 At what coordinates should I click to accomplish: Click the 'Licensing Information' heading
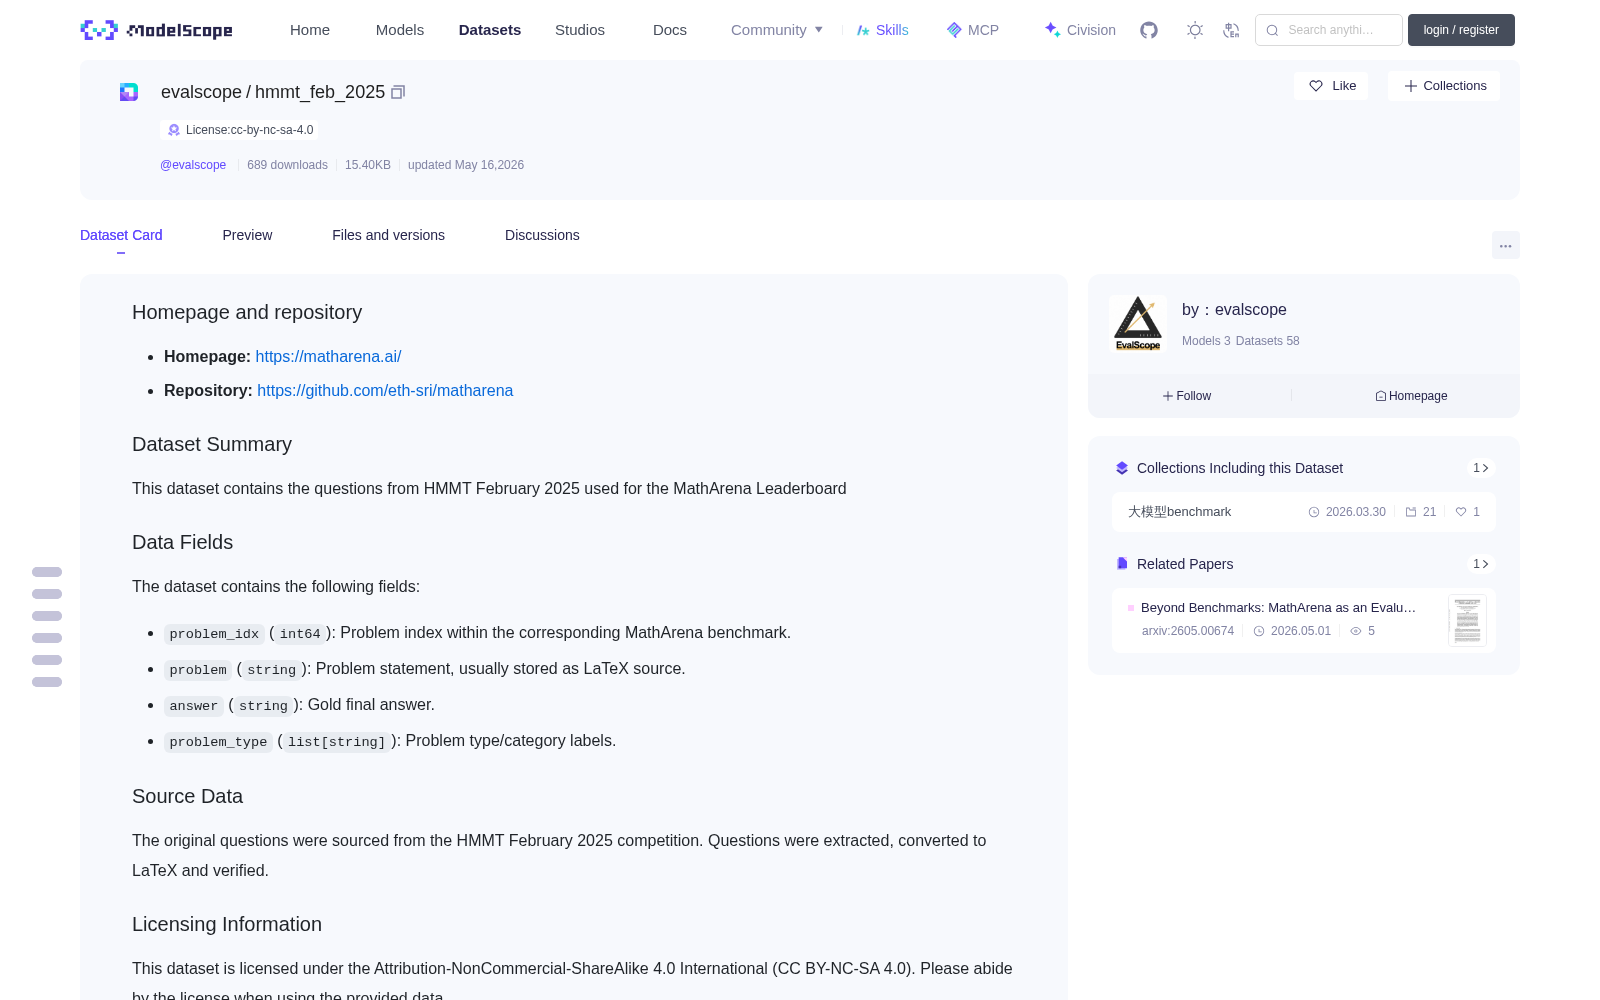pyautogui.click(x=227, y=924)
